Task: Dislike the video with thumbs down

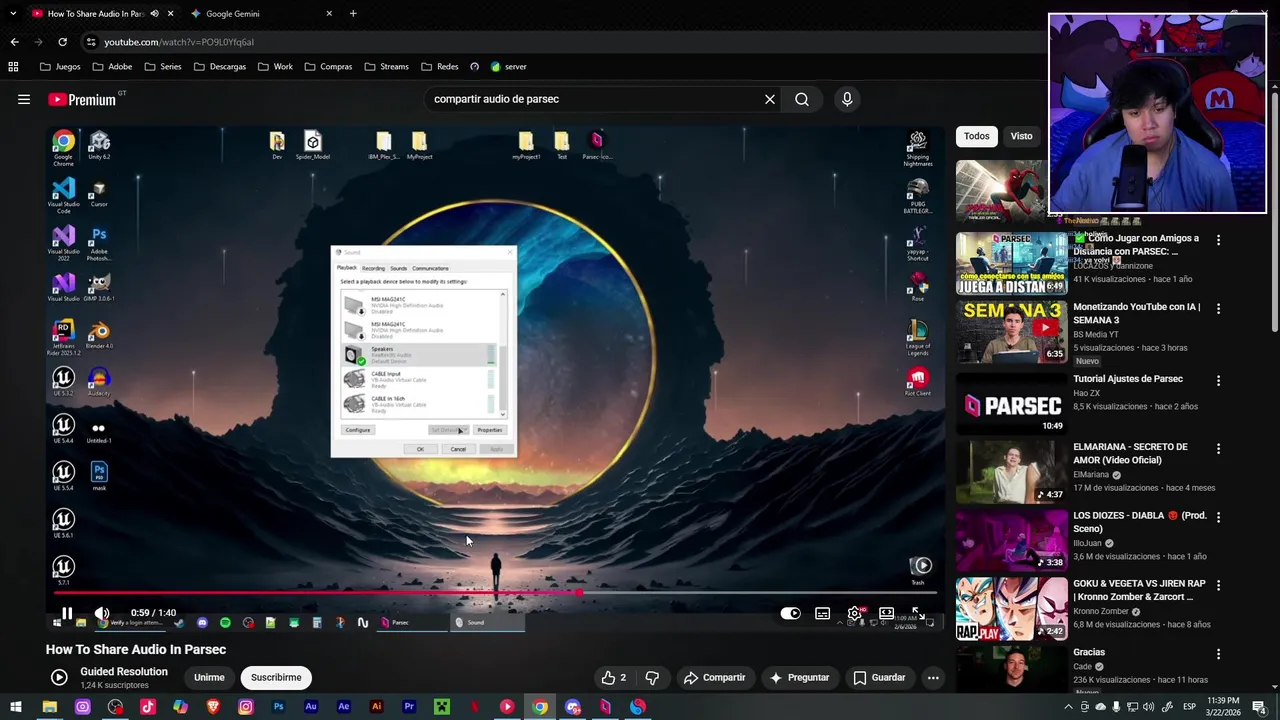Action: (652, 677)
